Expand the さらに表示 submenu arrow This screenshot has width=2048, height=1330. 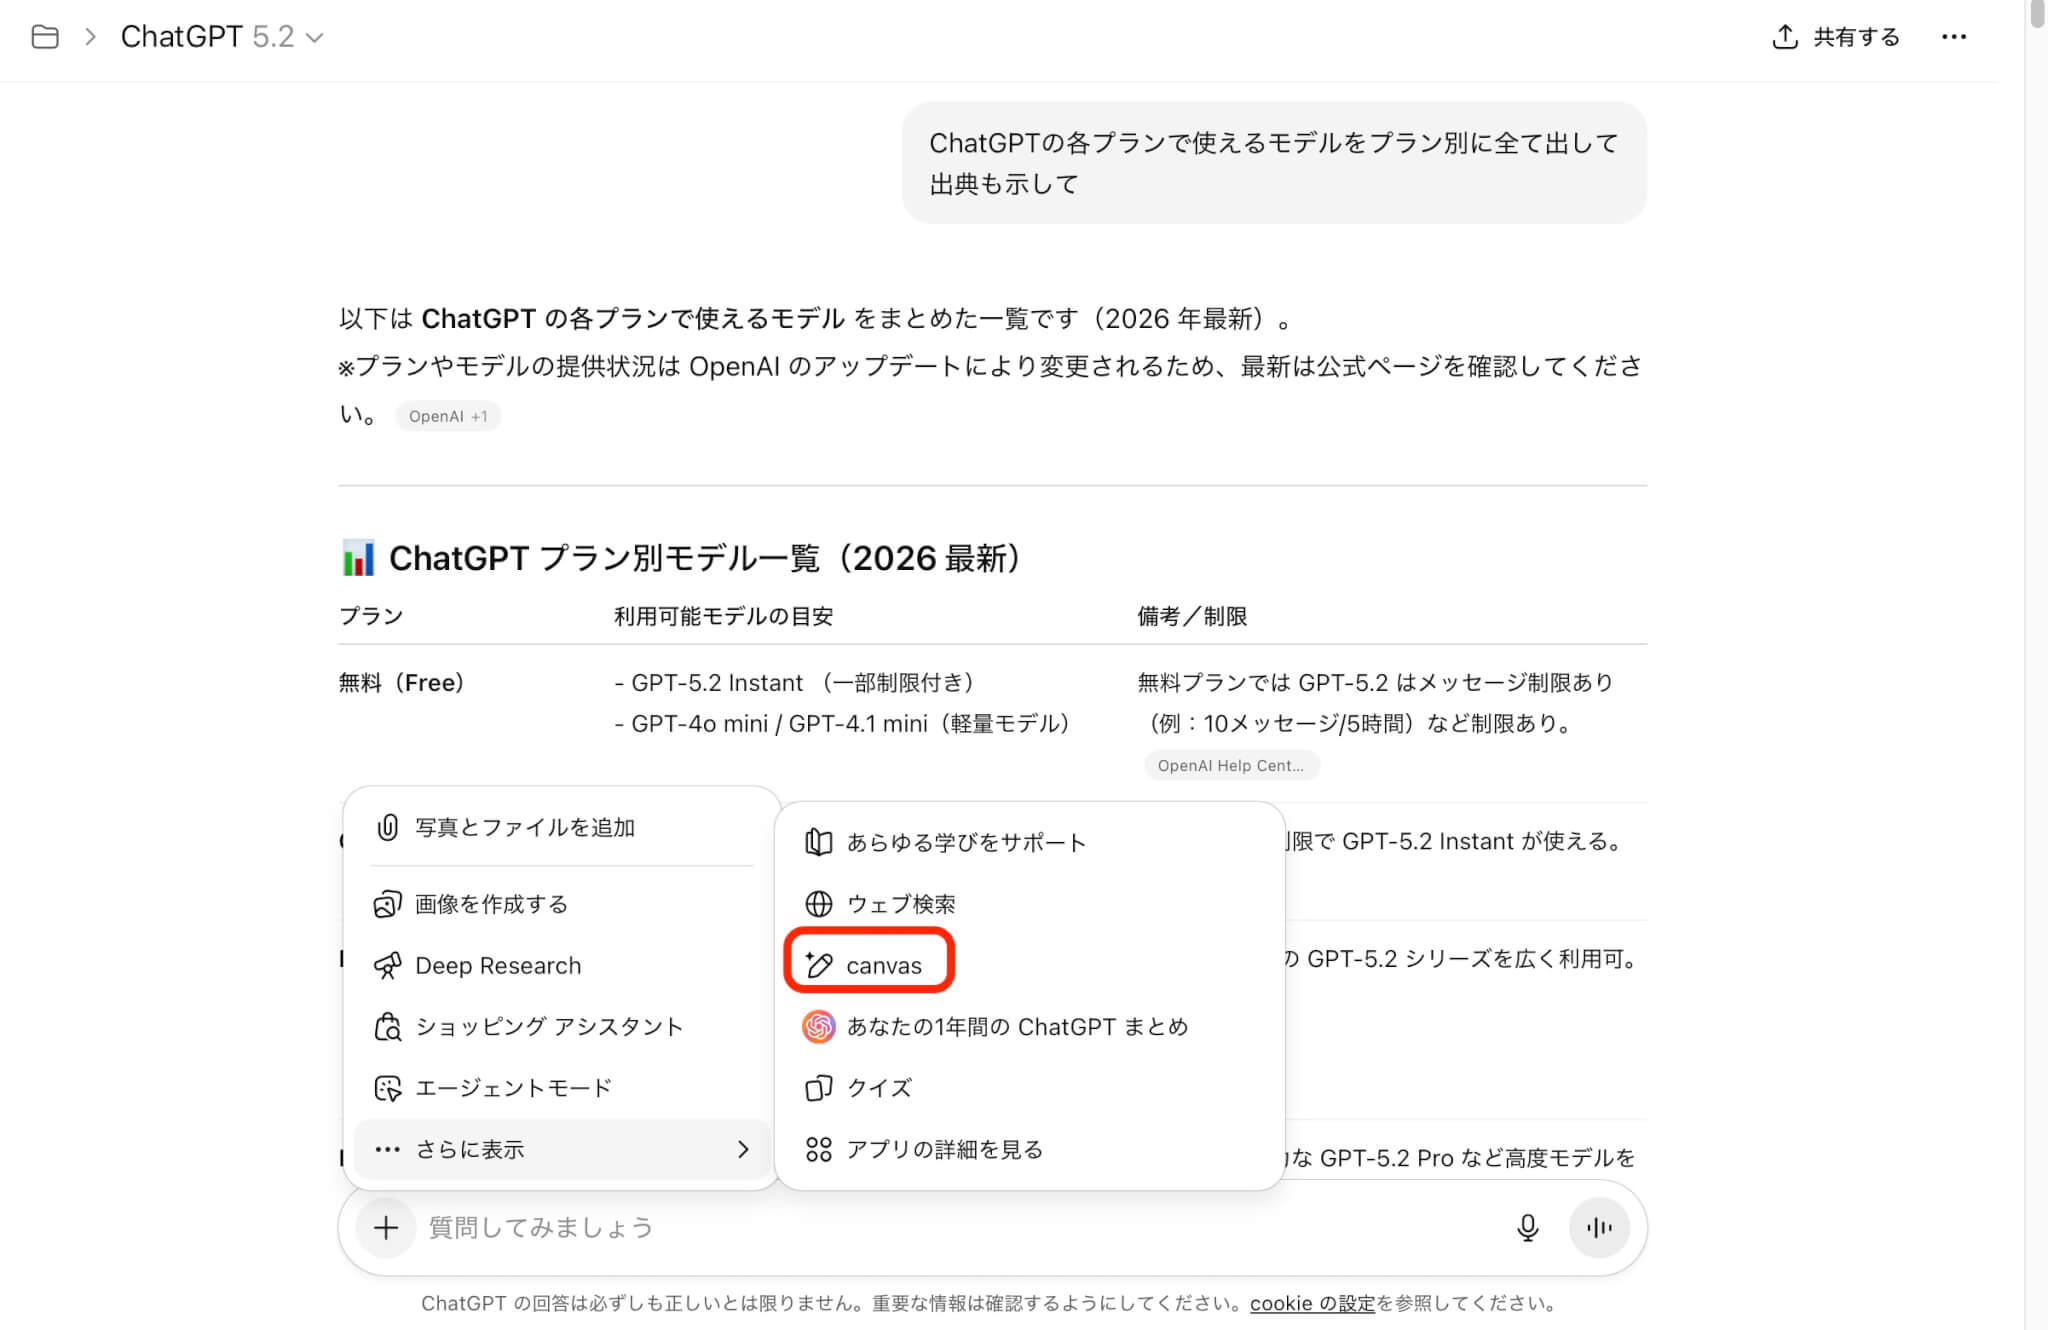742,1150
